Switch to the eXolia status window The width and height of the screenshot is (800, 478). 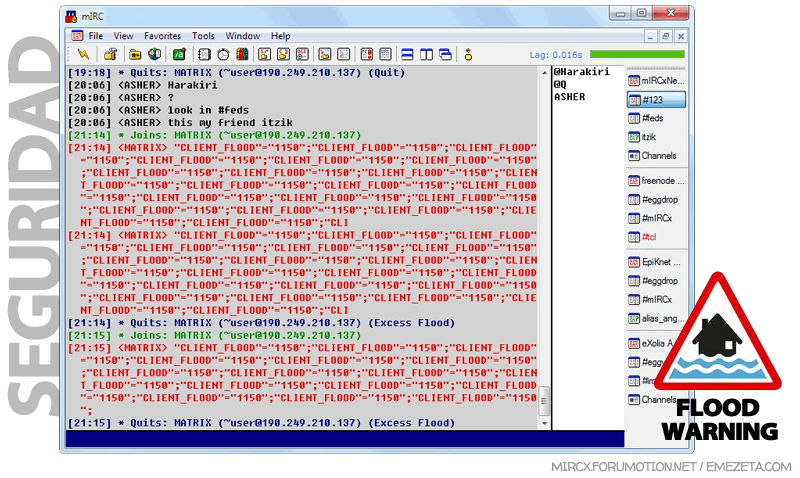651,343
